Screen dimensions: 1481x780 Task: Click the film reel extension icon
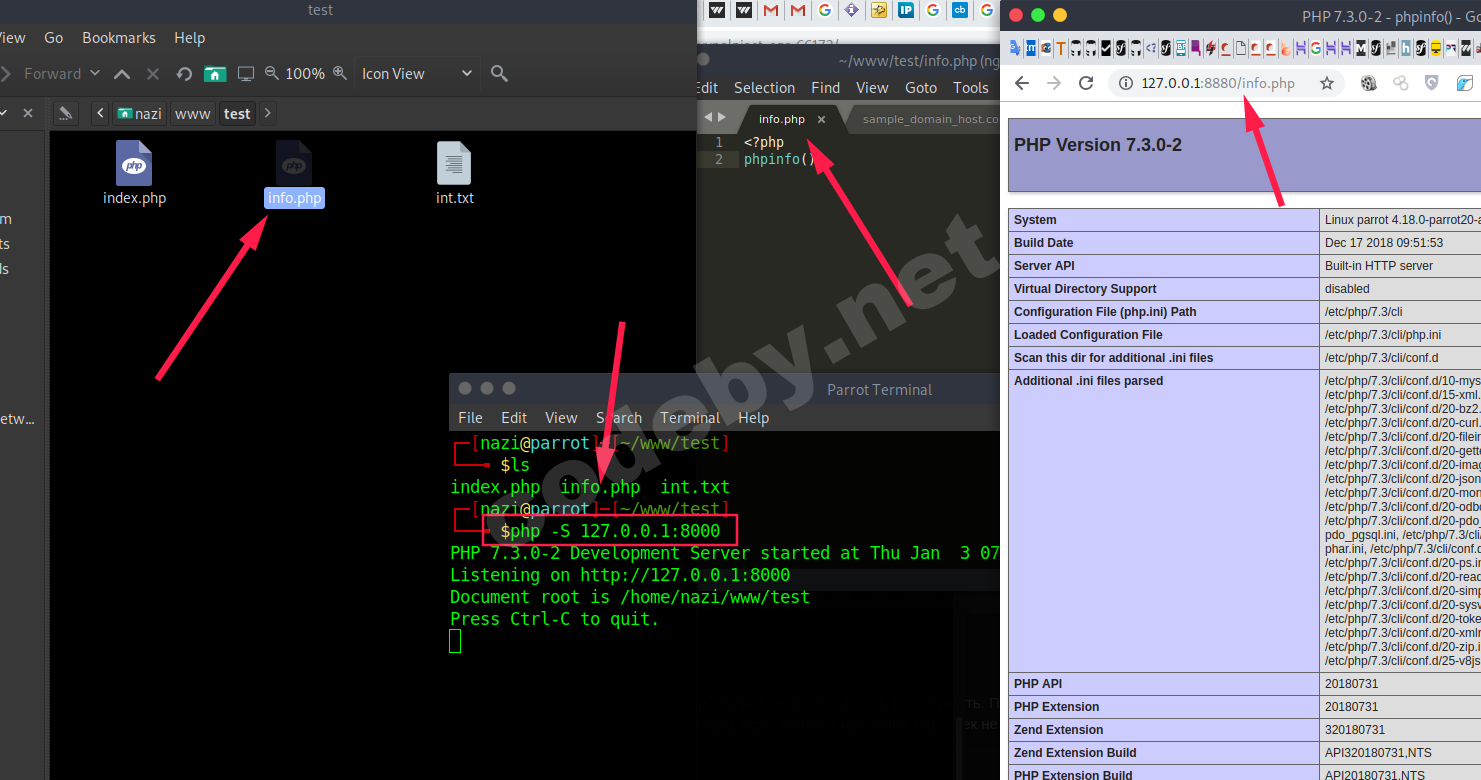[1369, 83]
